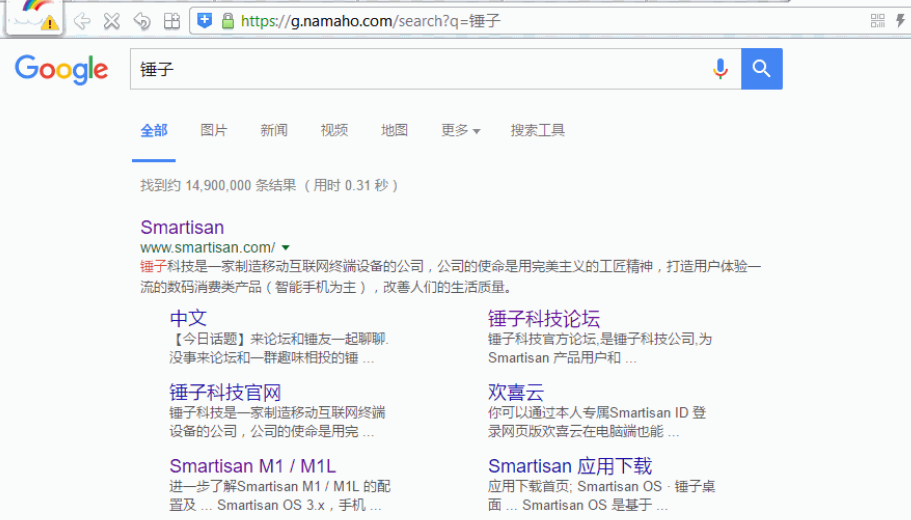Click the www.smartisan.com/ green URL

pos(207,248)
